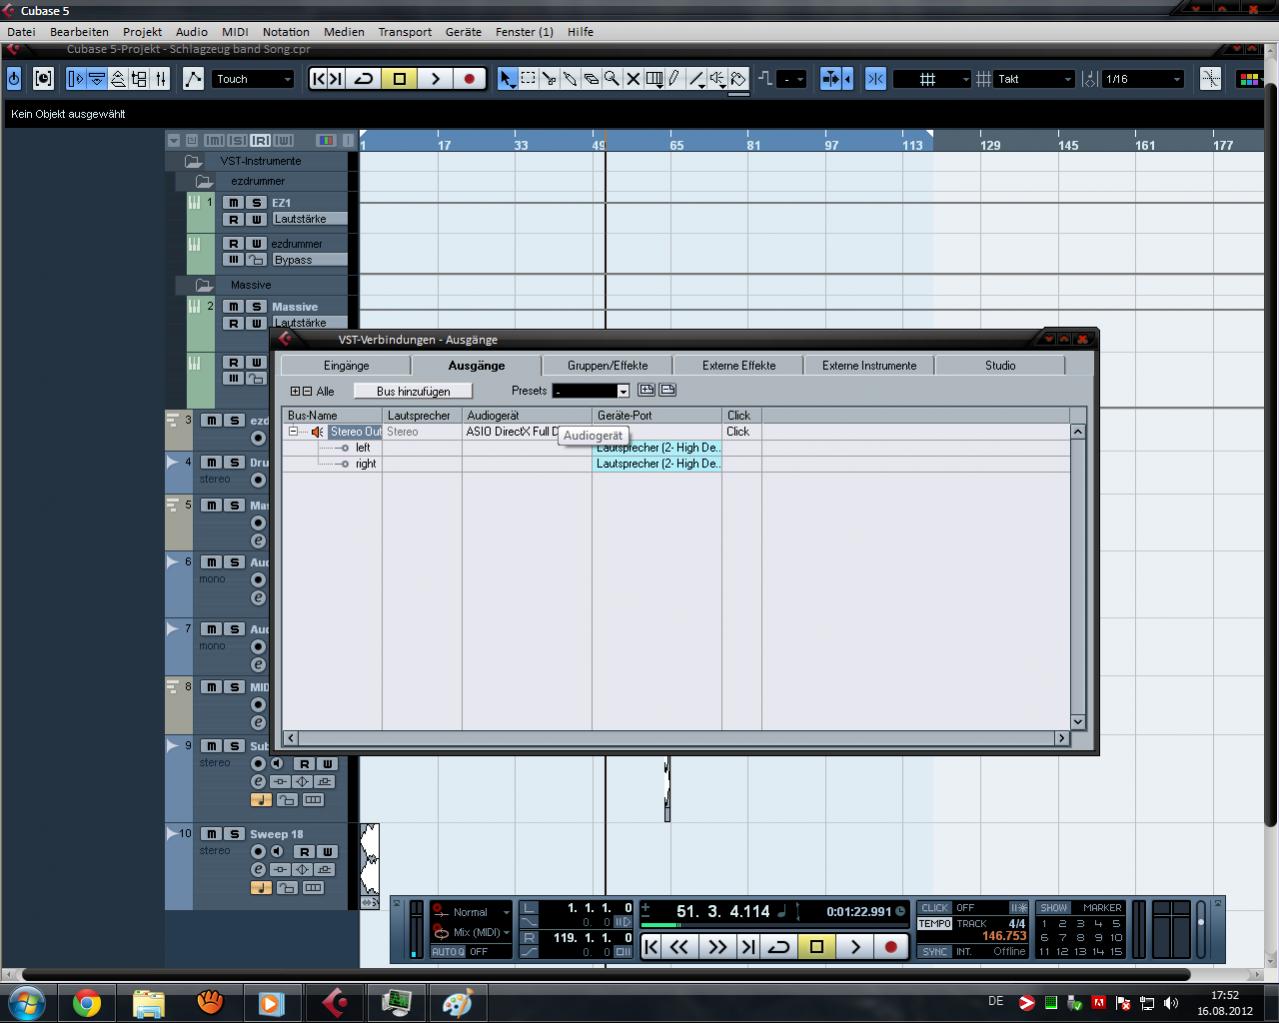Toggle the Cycle loop button in transport panel
1279x1023 pixels.
click(778, 946)
